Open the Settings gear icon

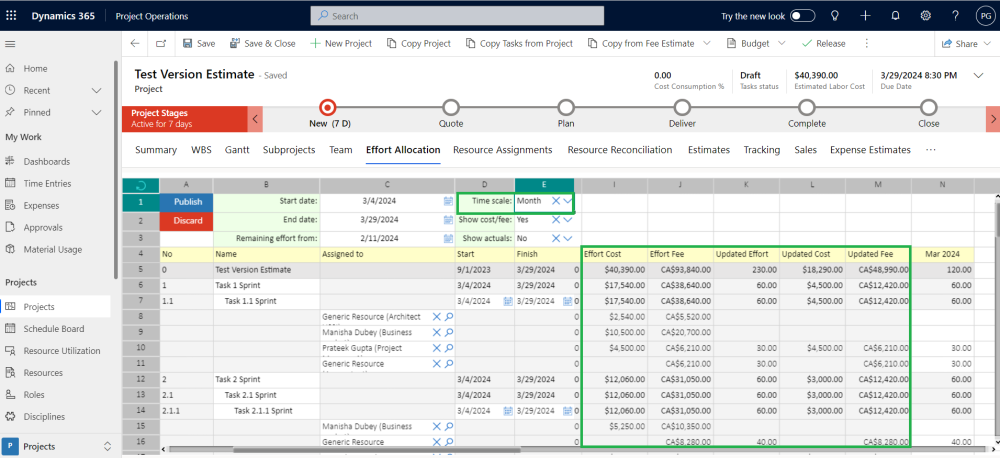pos(926,16)
